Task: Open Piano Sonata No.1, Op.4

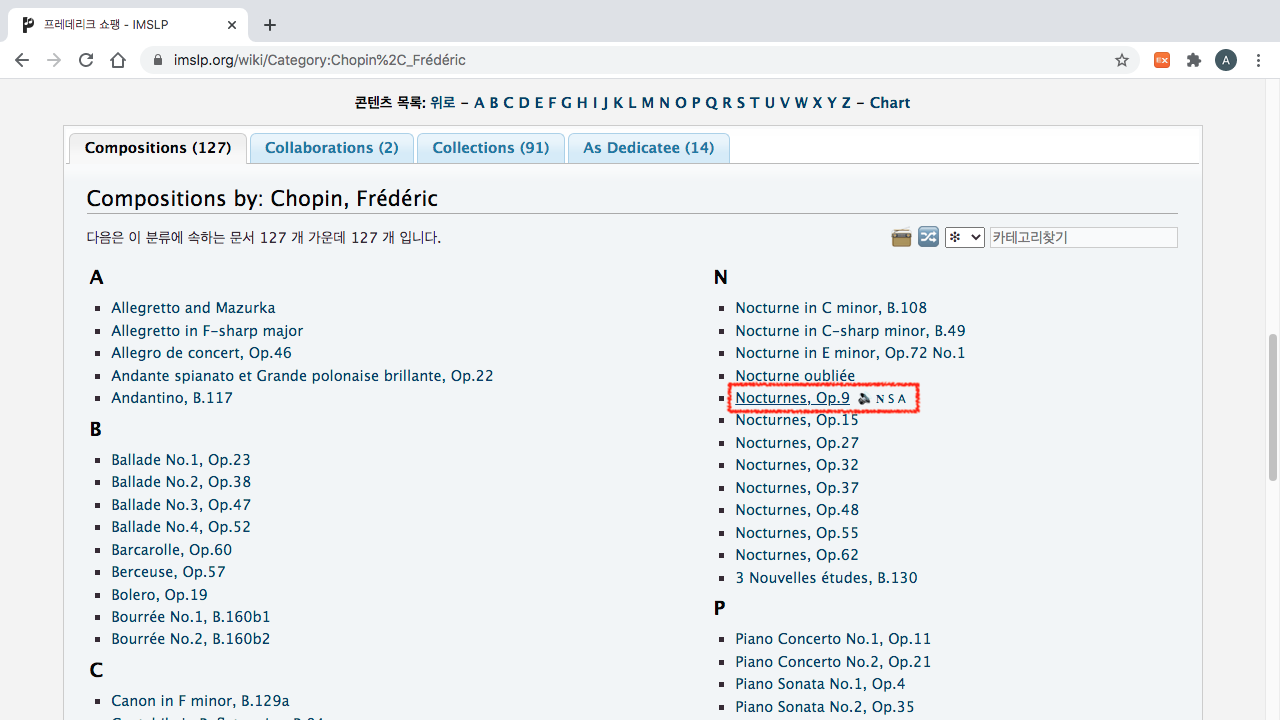Action: pos(820,684)
